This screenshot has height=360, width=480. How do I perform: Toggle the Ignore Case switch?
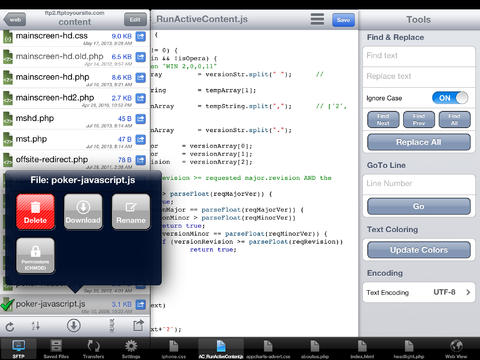pyautogui.click(x=450, y=98)
